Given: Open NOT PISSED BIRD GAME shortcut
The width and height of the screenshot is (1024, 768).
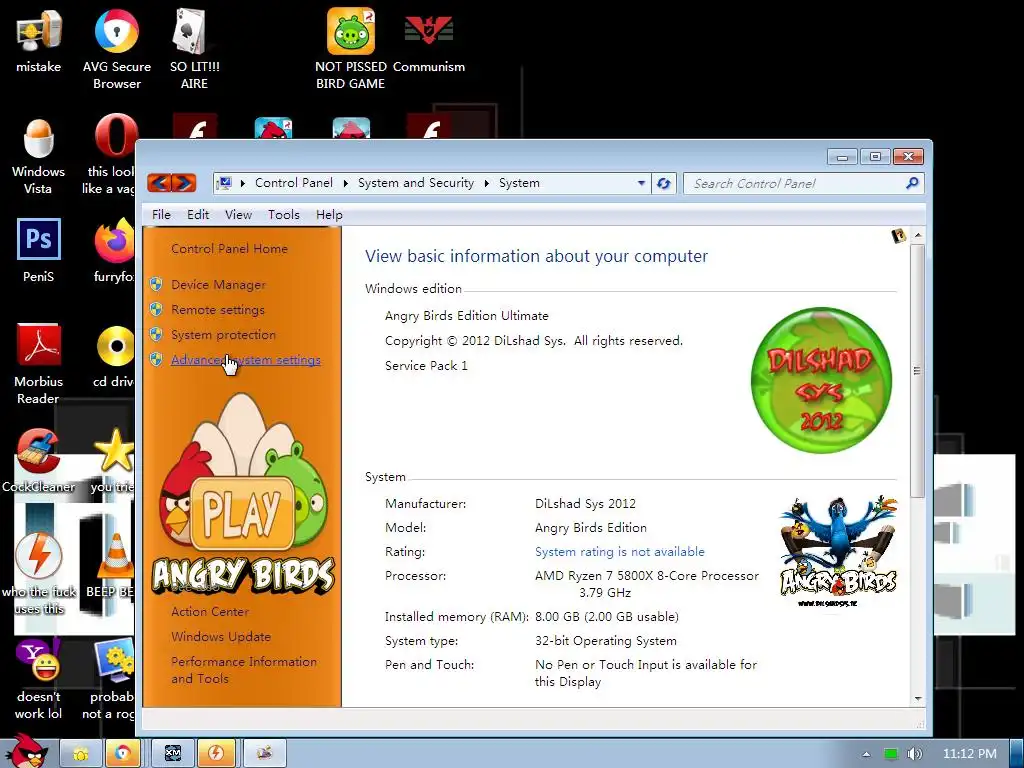Looking at the screenshot, I should 351,49.
